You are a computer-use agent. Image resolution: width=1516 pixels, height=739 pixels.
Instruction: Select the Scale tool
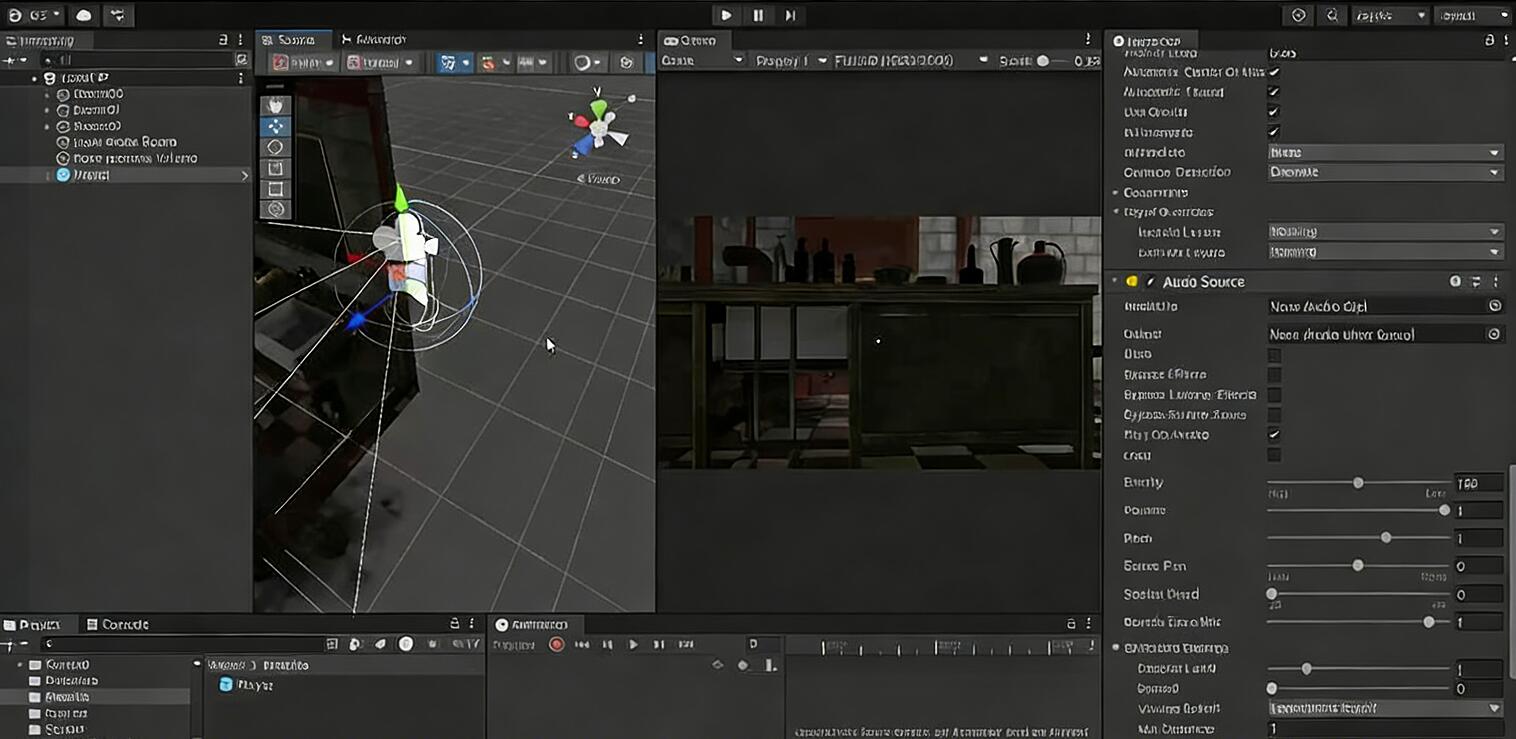(x=275, y=167)
